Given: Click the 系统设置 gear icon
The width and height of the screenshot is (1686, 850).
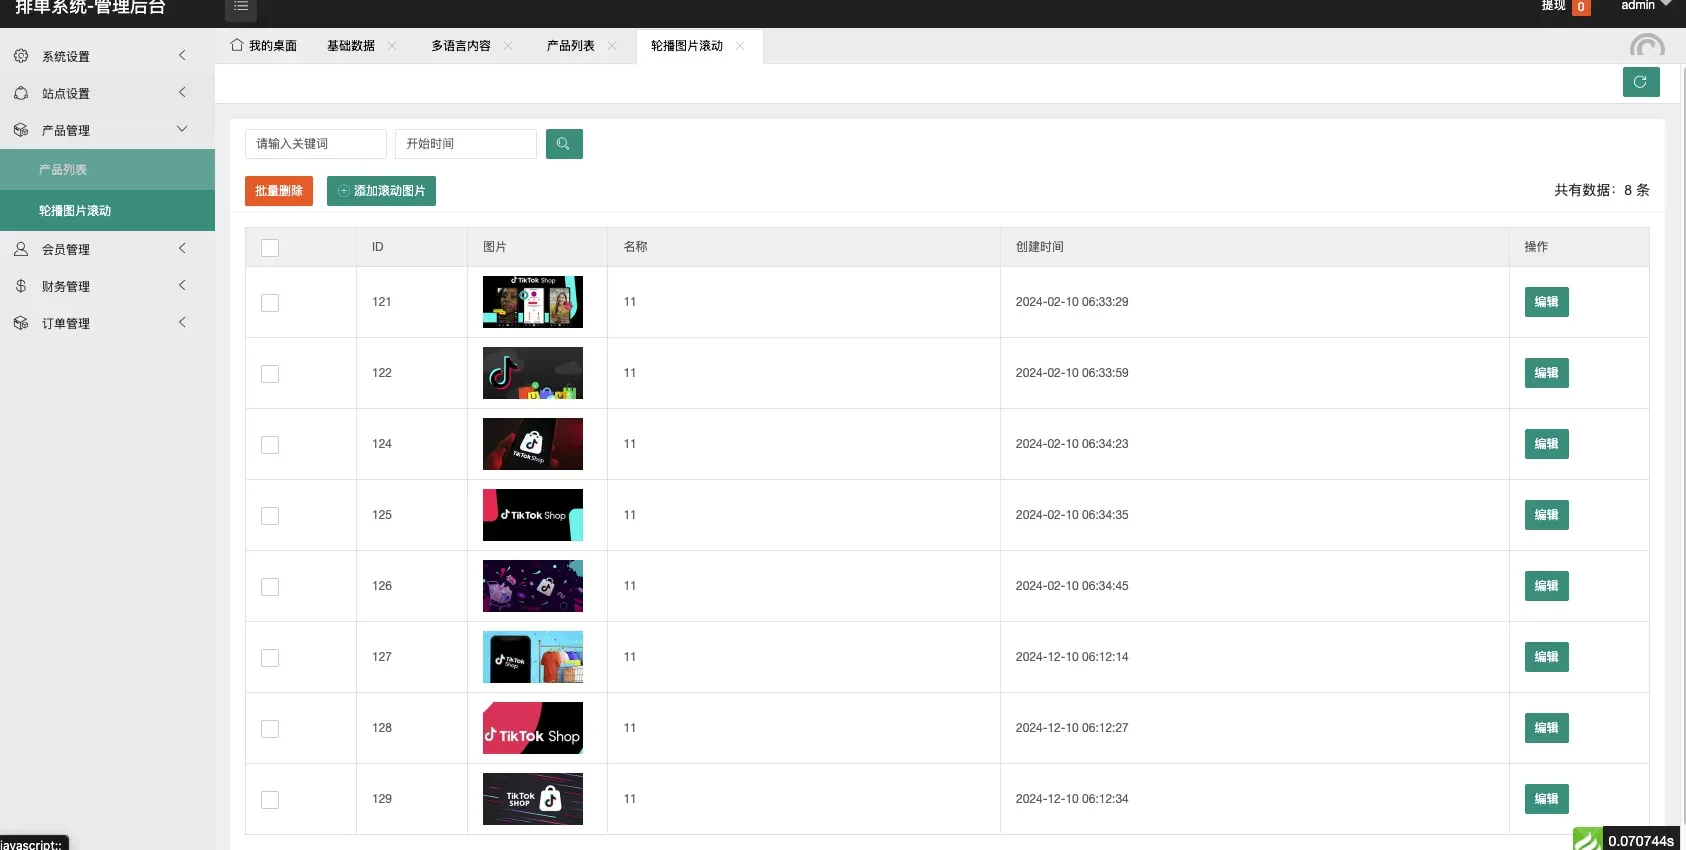Looking at the screenshot, I should pos(21,56).
